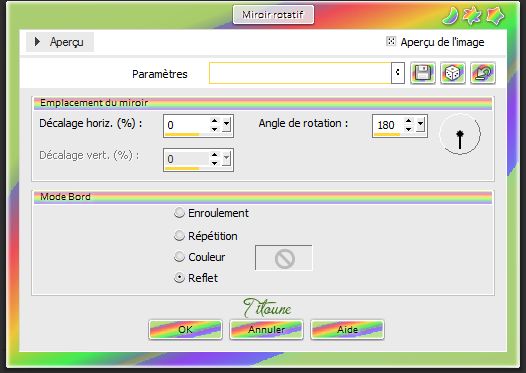Click the randomize parameters dice icon

(453, 73)
